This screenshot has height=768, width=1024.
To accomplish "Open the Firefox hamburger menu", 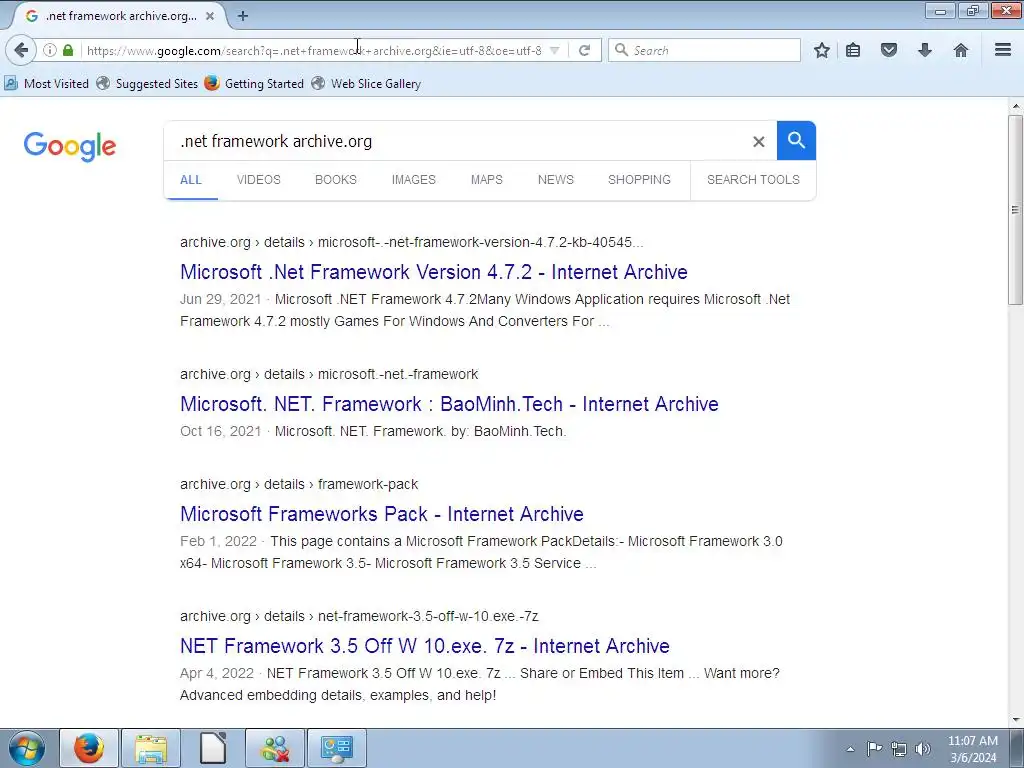I will click(1003, 50).
